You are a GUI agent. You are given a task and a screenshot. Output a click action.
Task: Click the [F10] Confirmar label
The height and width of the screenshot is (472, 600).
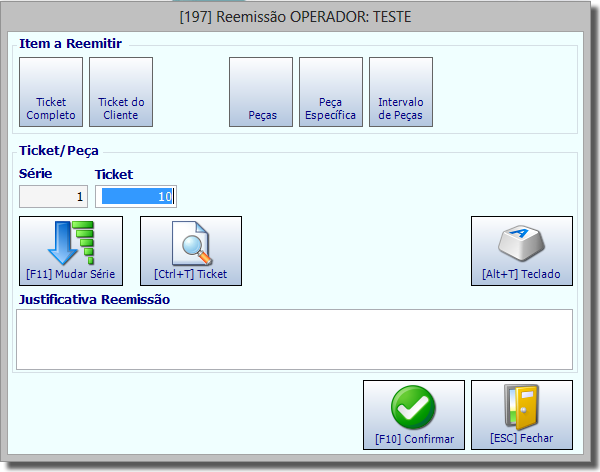414,439
